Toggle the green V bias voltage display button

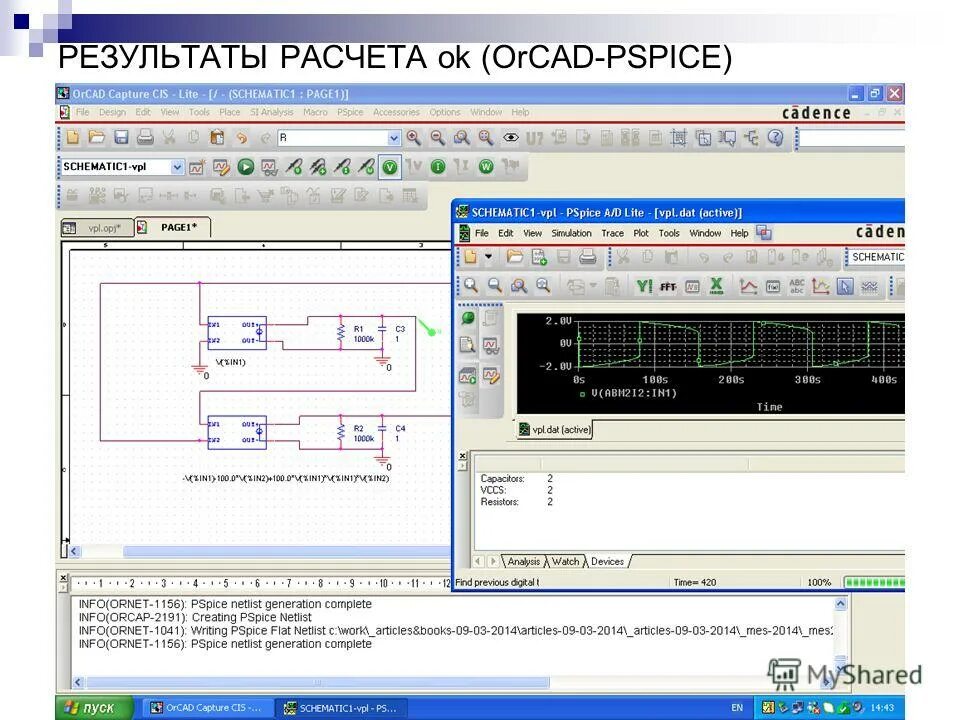coord(390,167)
